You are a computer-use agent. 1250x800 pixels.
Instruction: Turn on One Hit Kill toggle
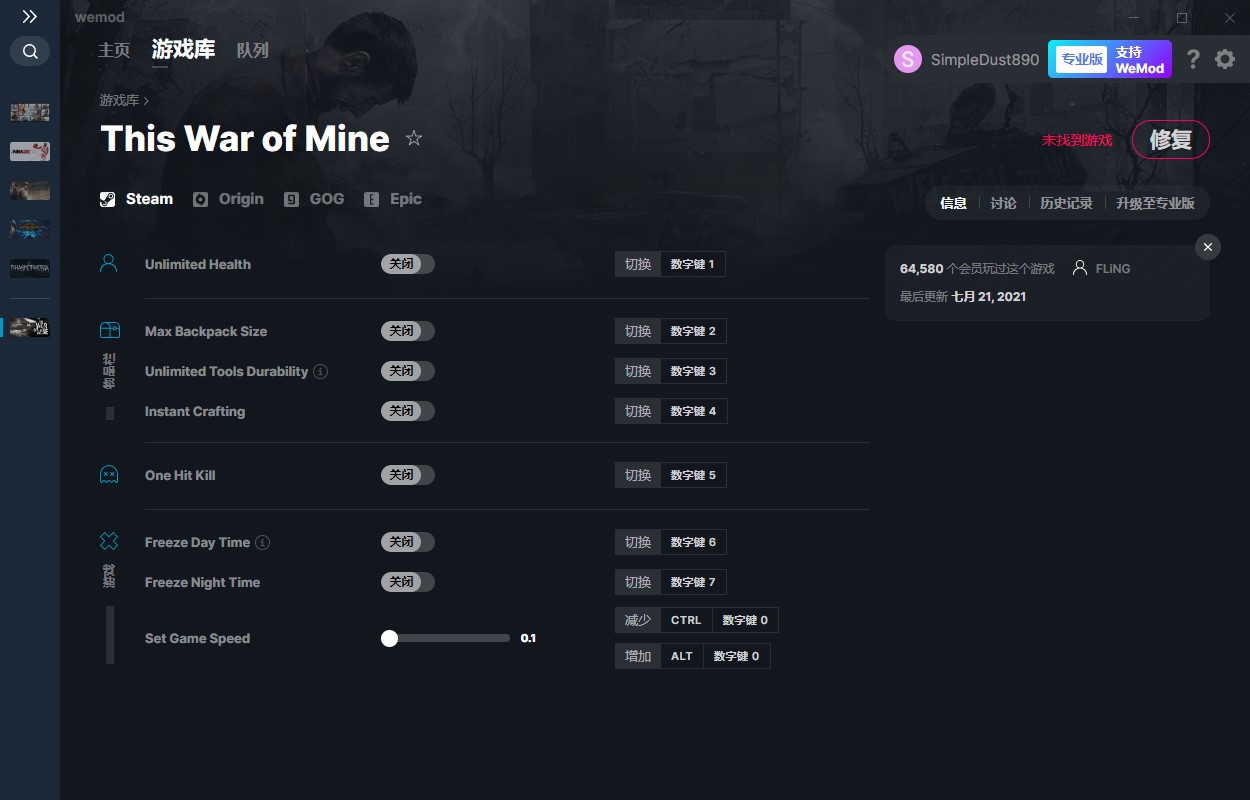click(x=407, y=475)
